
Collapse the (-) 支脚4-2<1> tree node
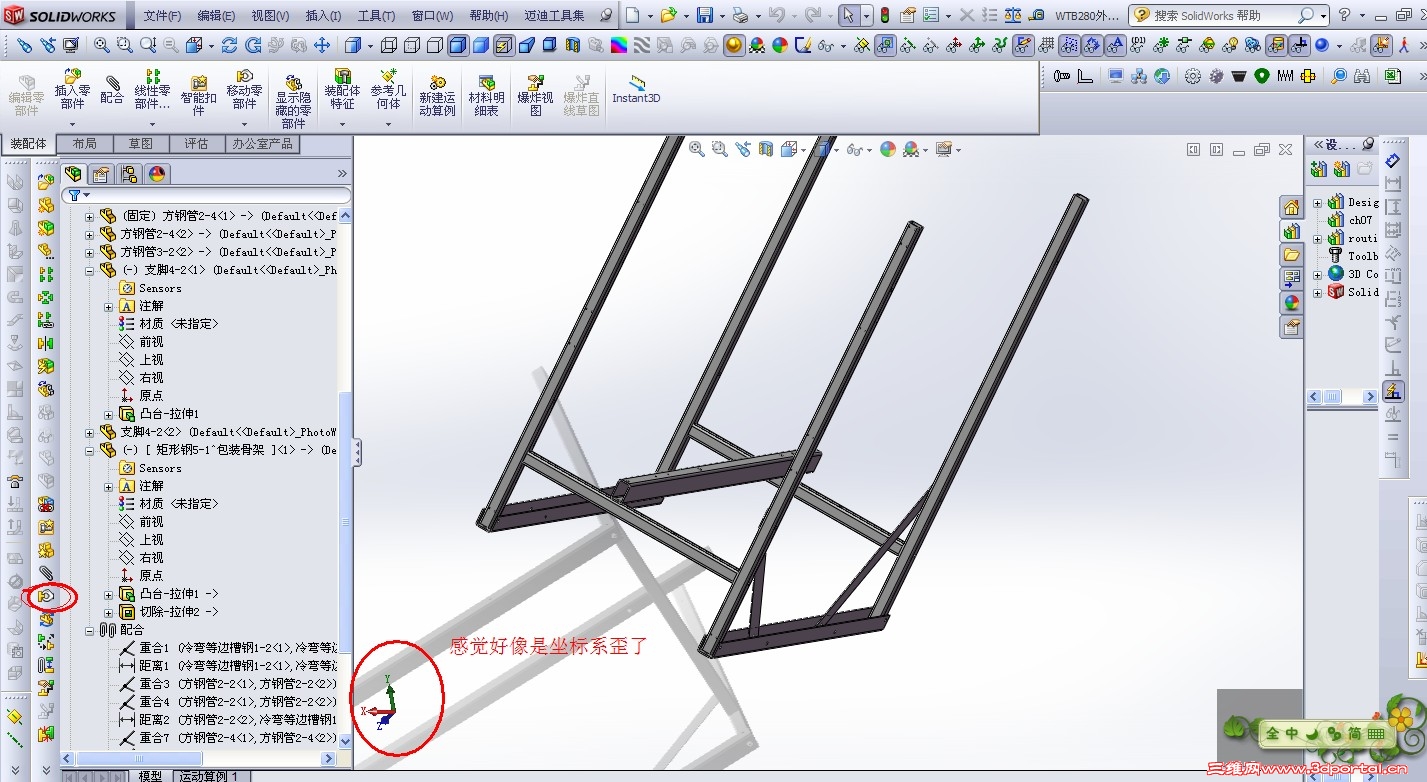tap(89, 270)
